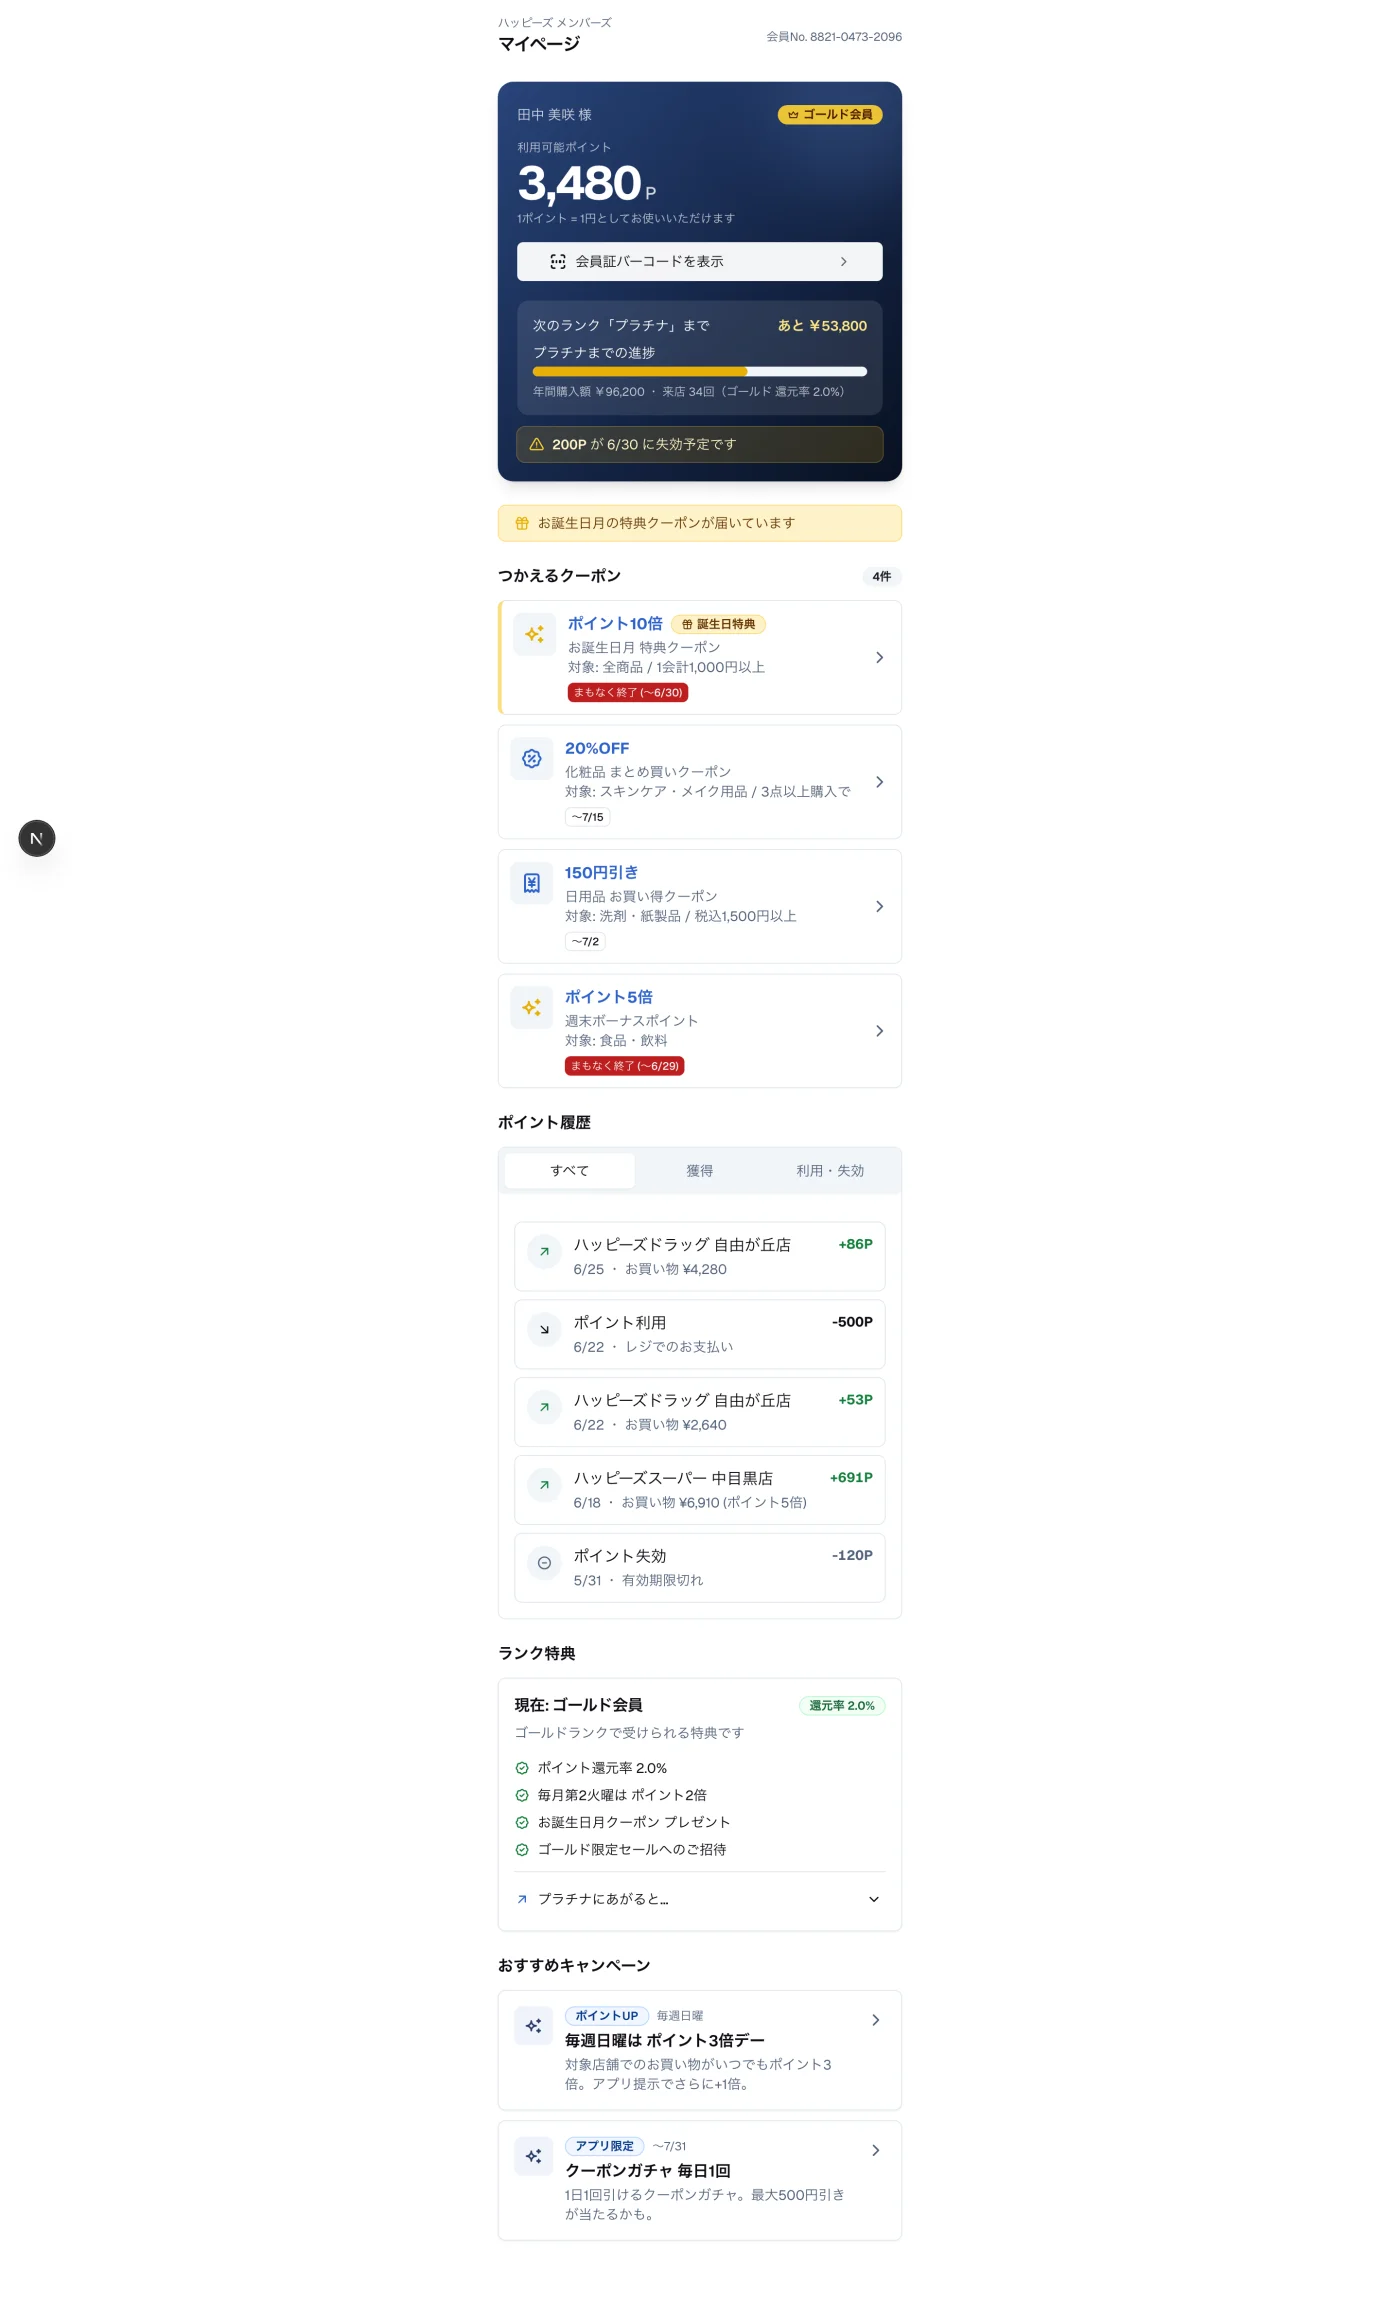The width and height of the screenshot is (1400, 2303).
Task: Click the アプリ限定 campaign tag
Action: 605,2146
